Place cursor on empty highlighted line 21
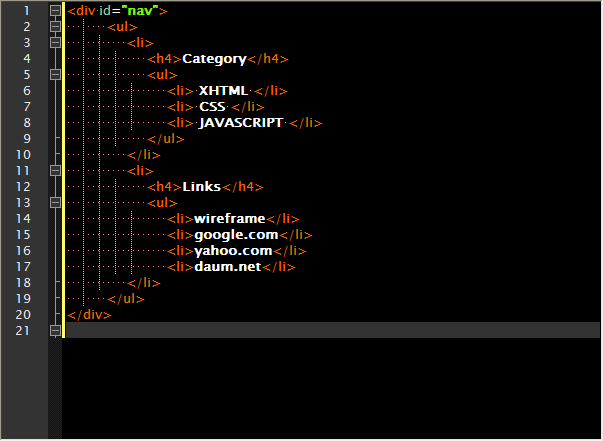Screen dimensions: 603x441 click(333, 330)
